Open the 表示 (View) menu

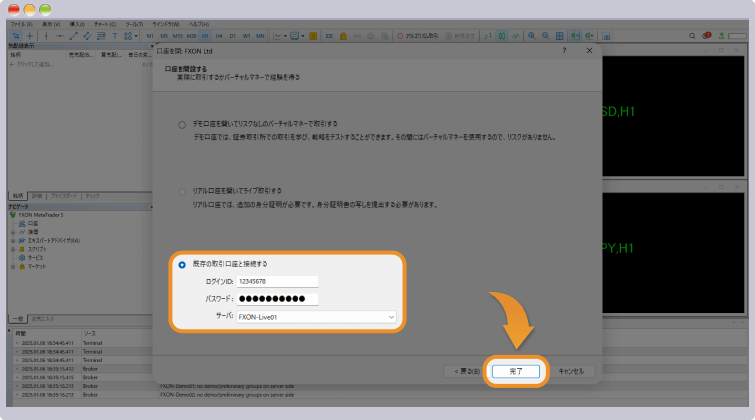51,24
